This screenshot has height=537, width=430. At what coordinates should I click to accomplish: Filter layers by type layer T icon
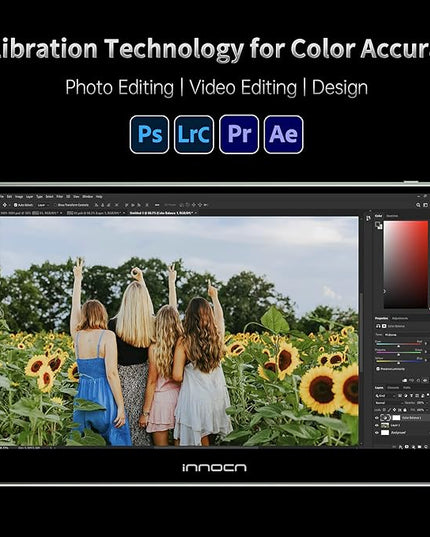[412, 396]
